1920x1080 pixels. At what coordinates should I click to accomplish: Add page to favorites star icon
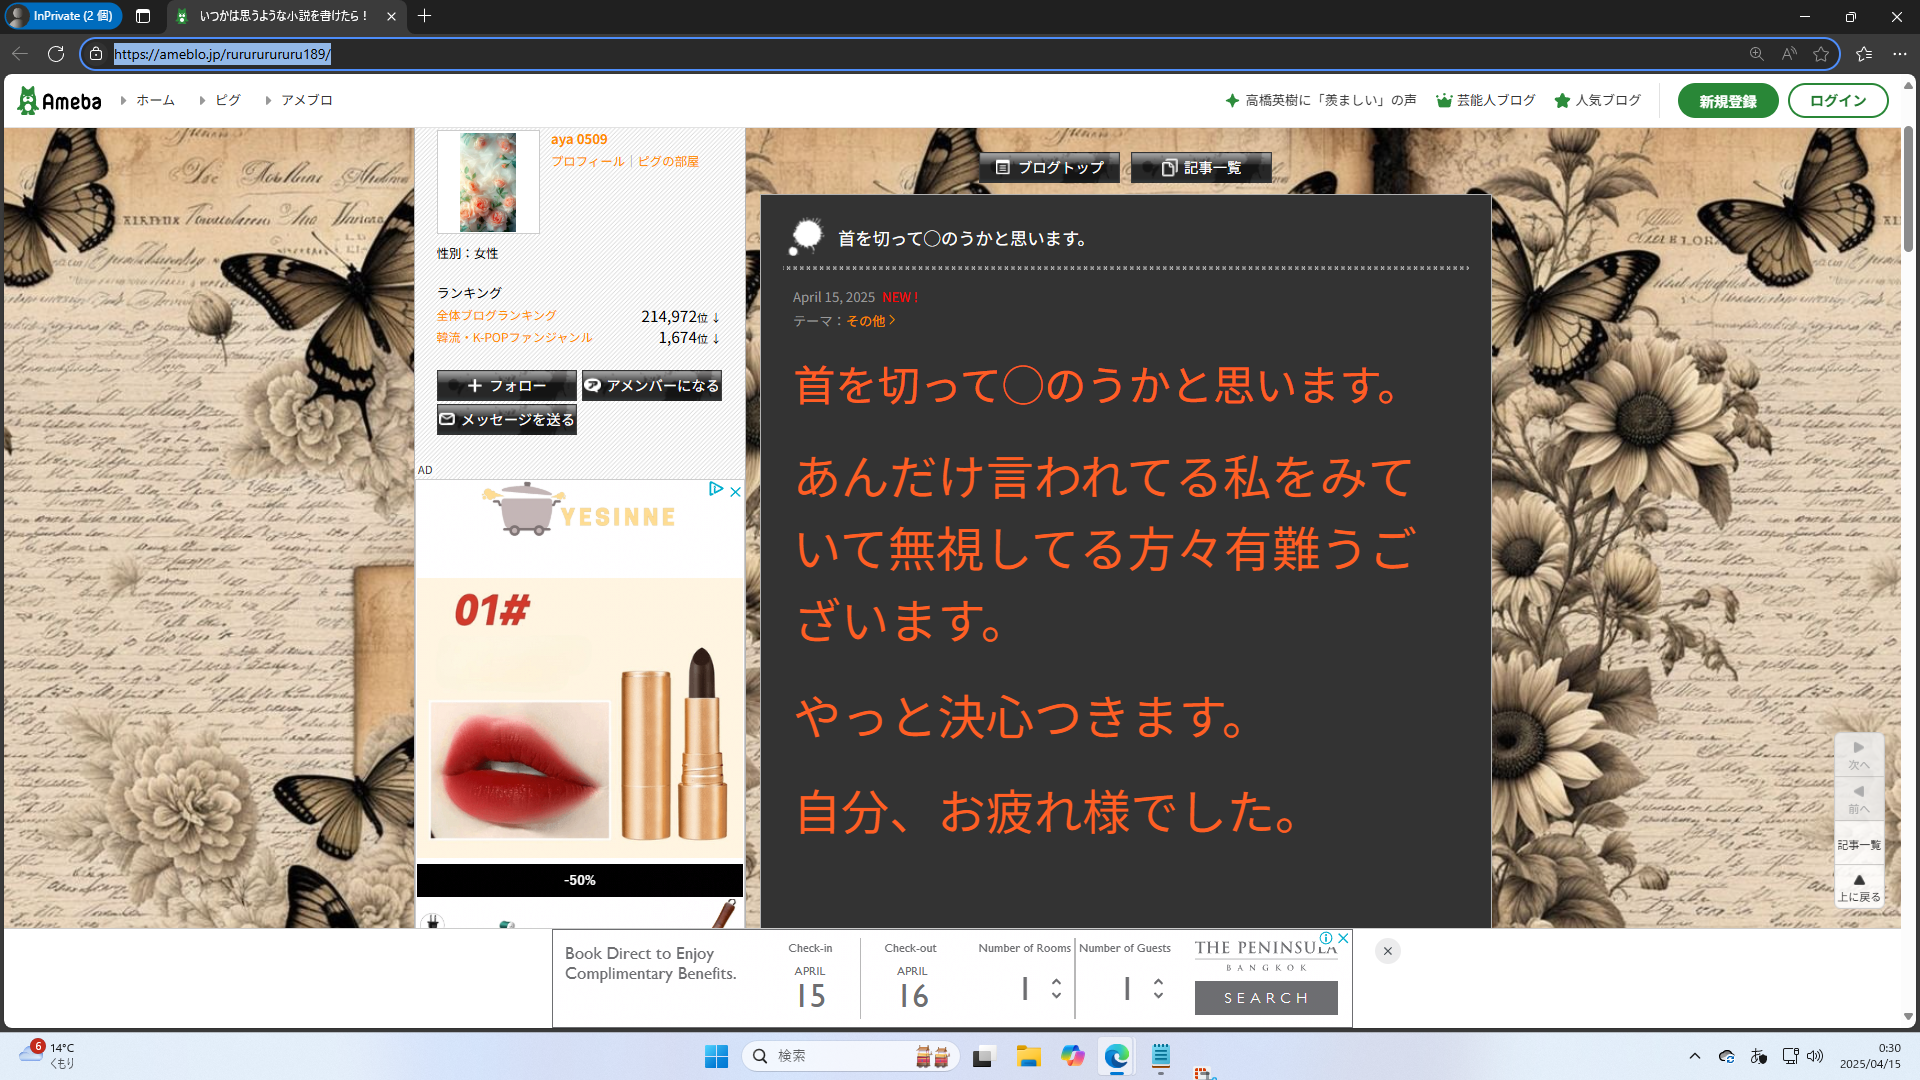pyautogui.click(x=1821, y=54)
